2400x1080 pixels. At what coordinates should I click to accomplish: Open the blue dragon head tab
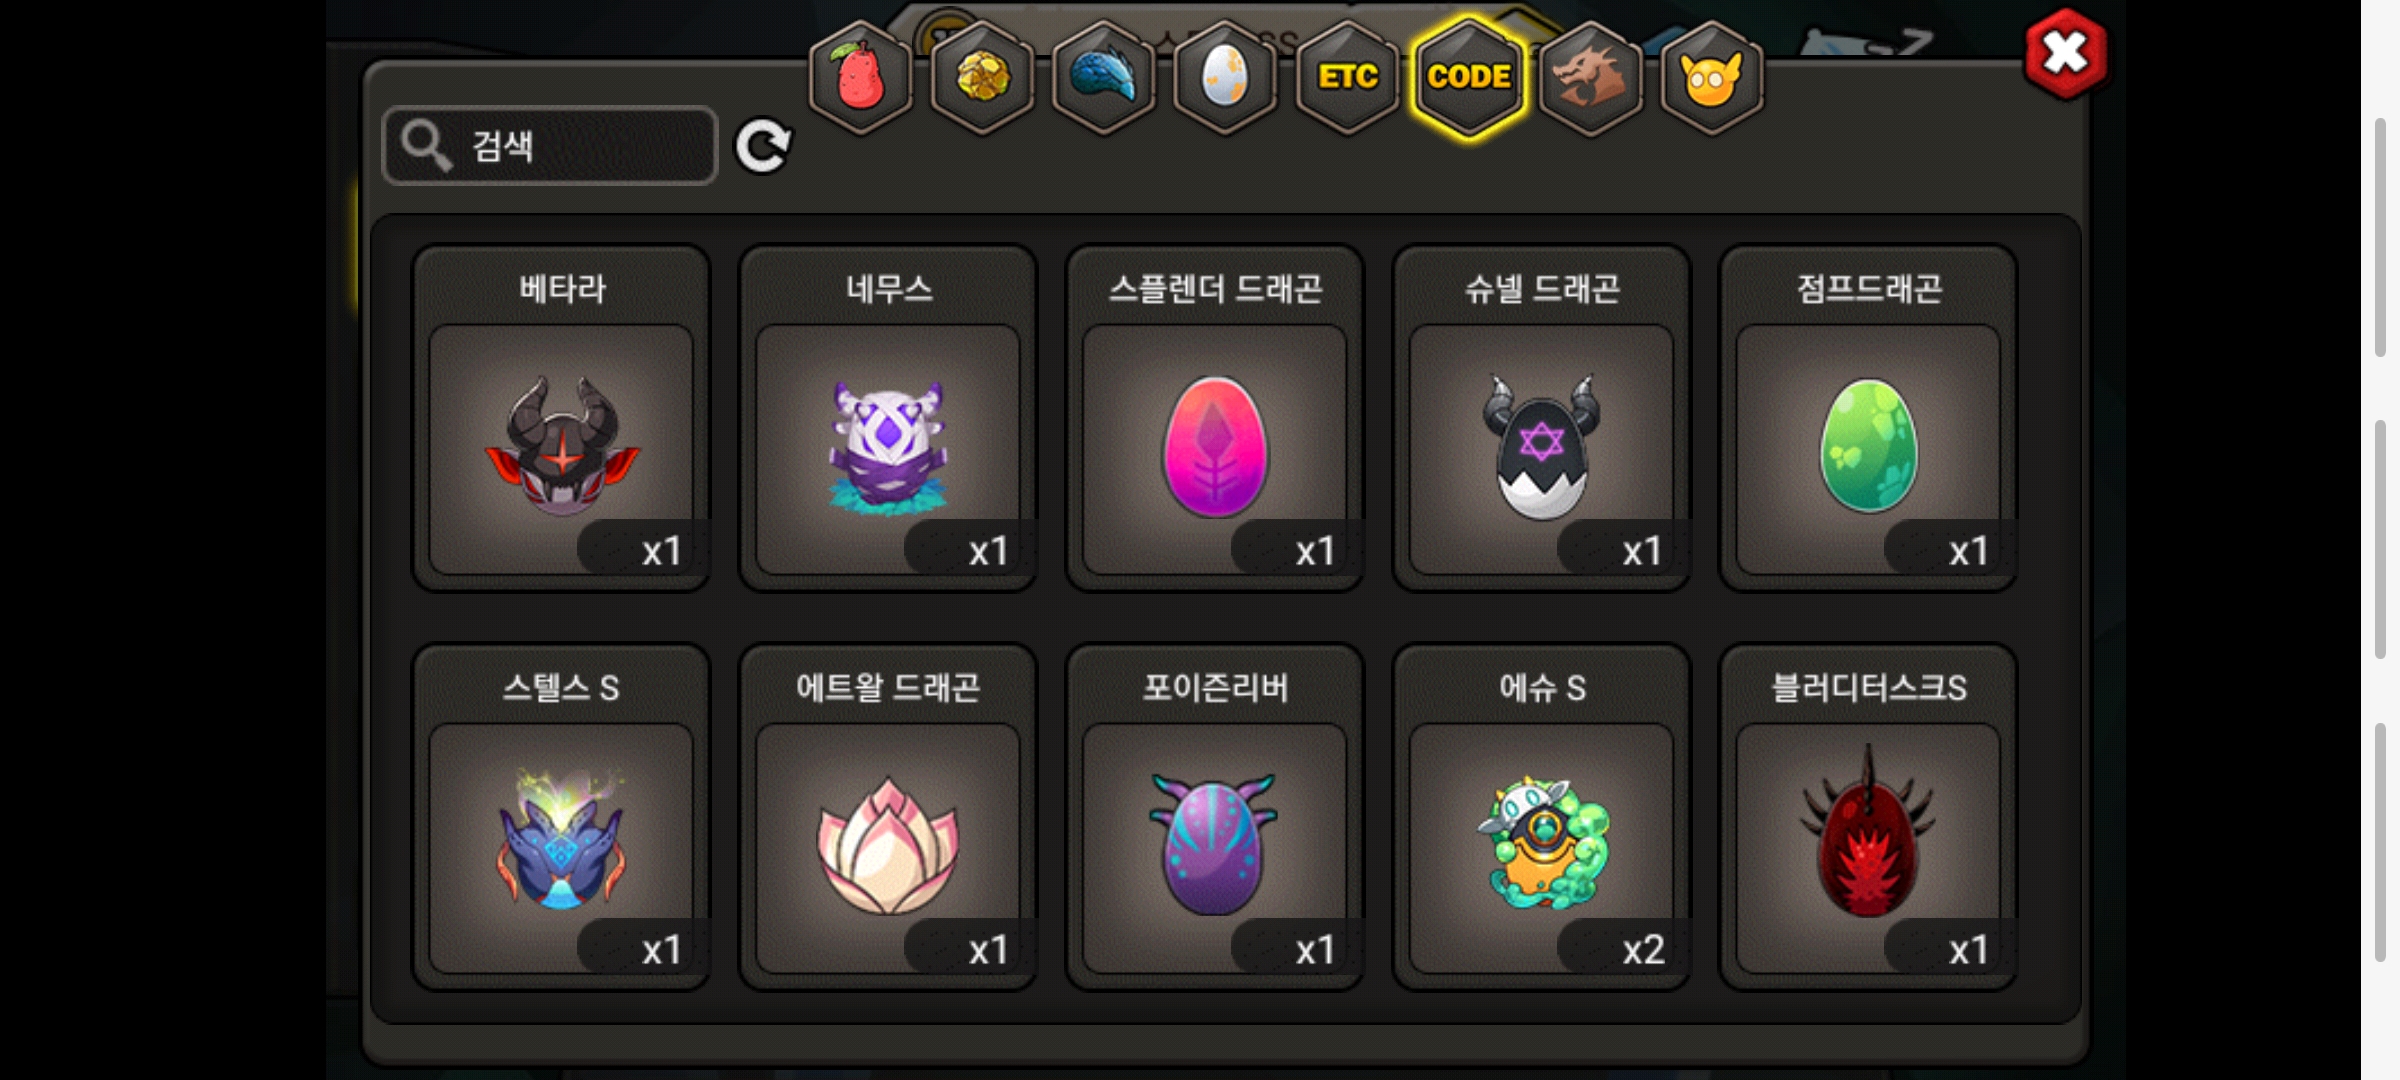point(1104,77)
